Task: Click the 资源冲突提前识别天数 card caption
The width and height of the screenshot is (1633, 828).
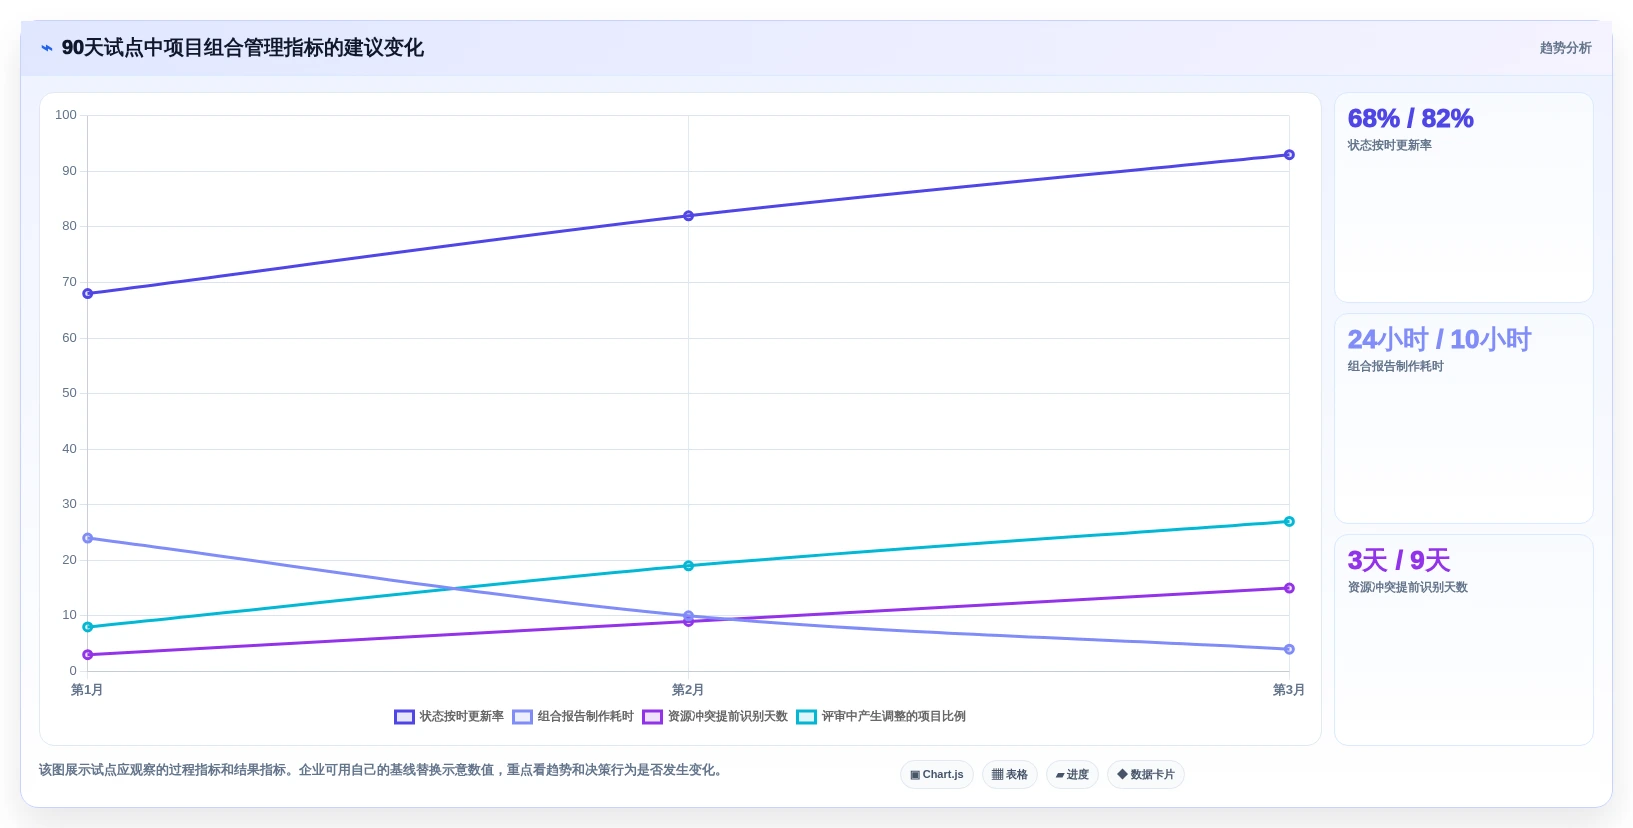Action: coord(1407,587)
